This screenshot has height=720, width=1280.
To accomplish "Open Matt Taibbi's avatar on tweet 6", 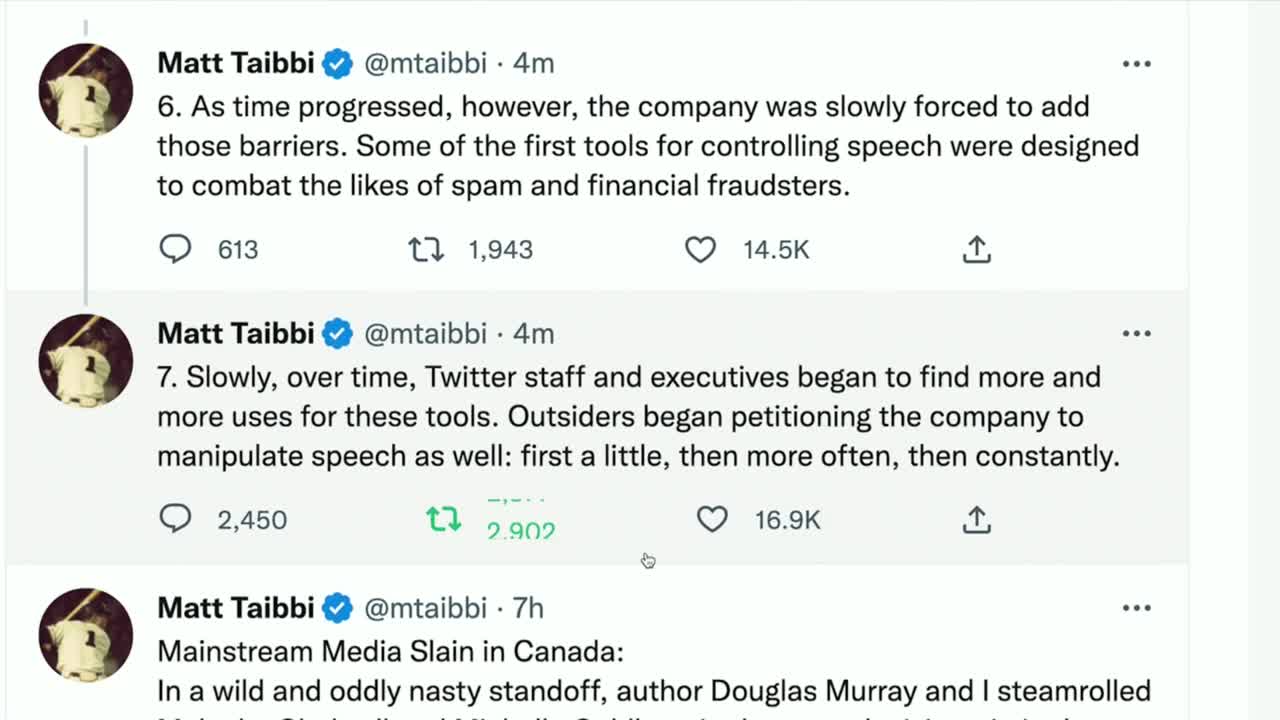I will [x=86, y=90].
